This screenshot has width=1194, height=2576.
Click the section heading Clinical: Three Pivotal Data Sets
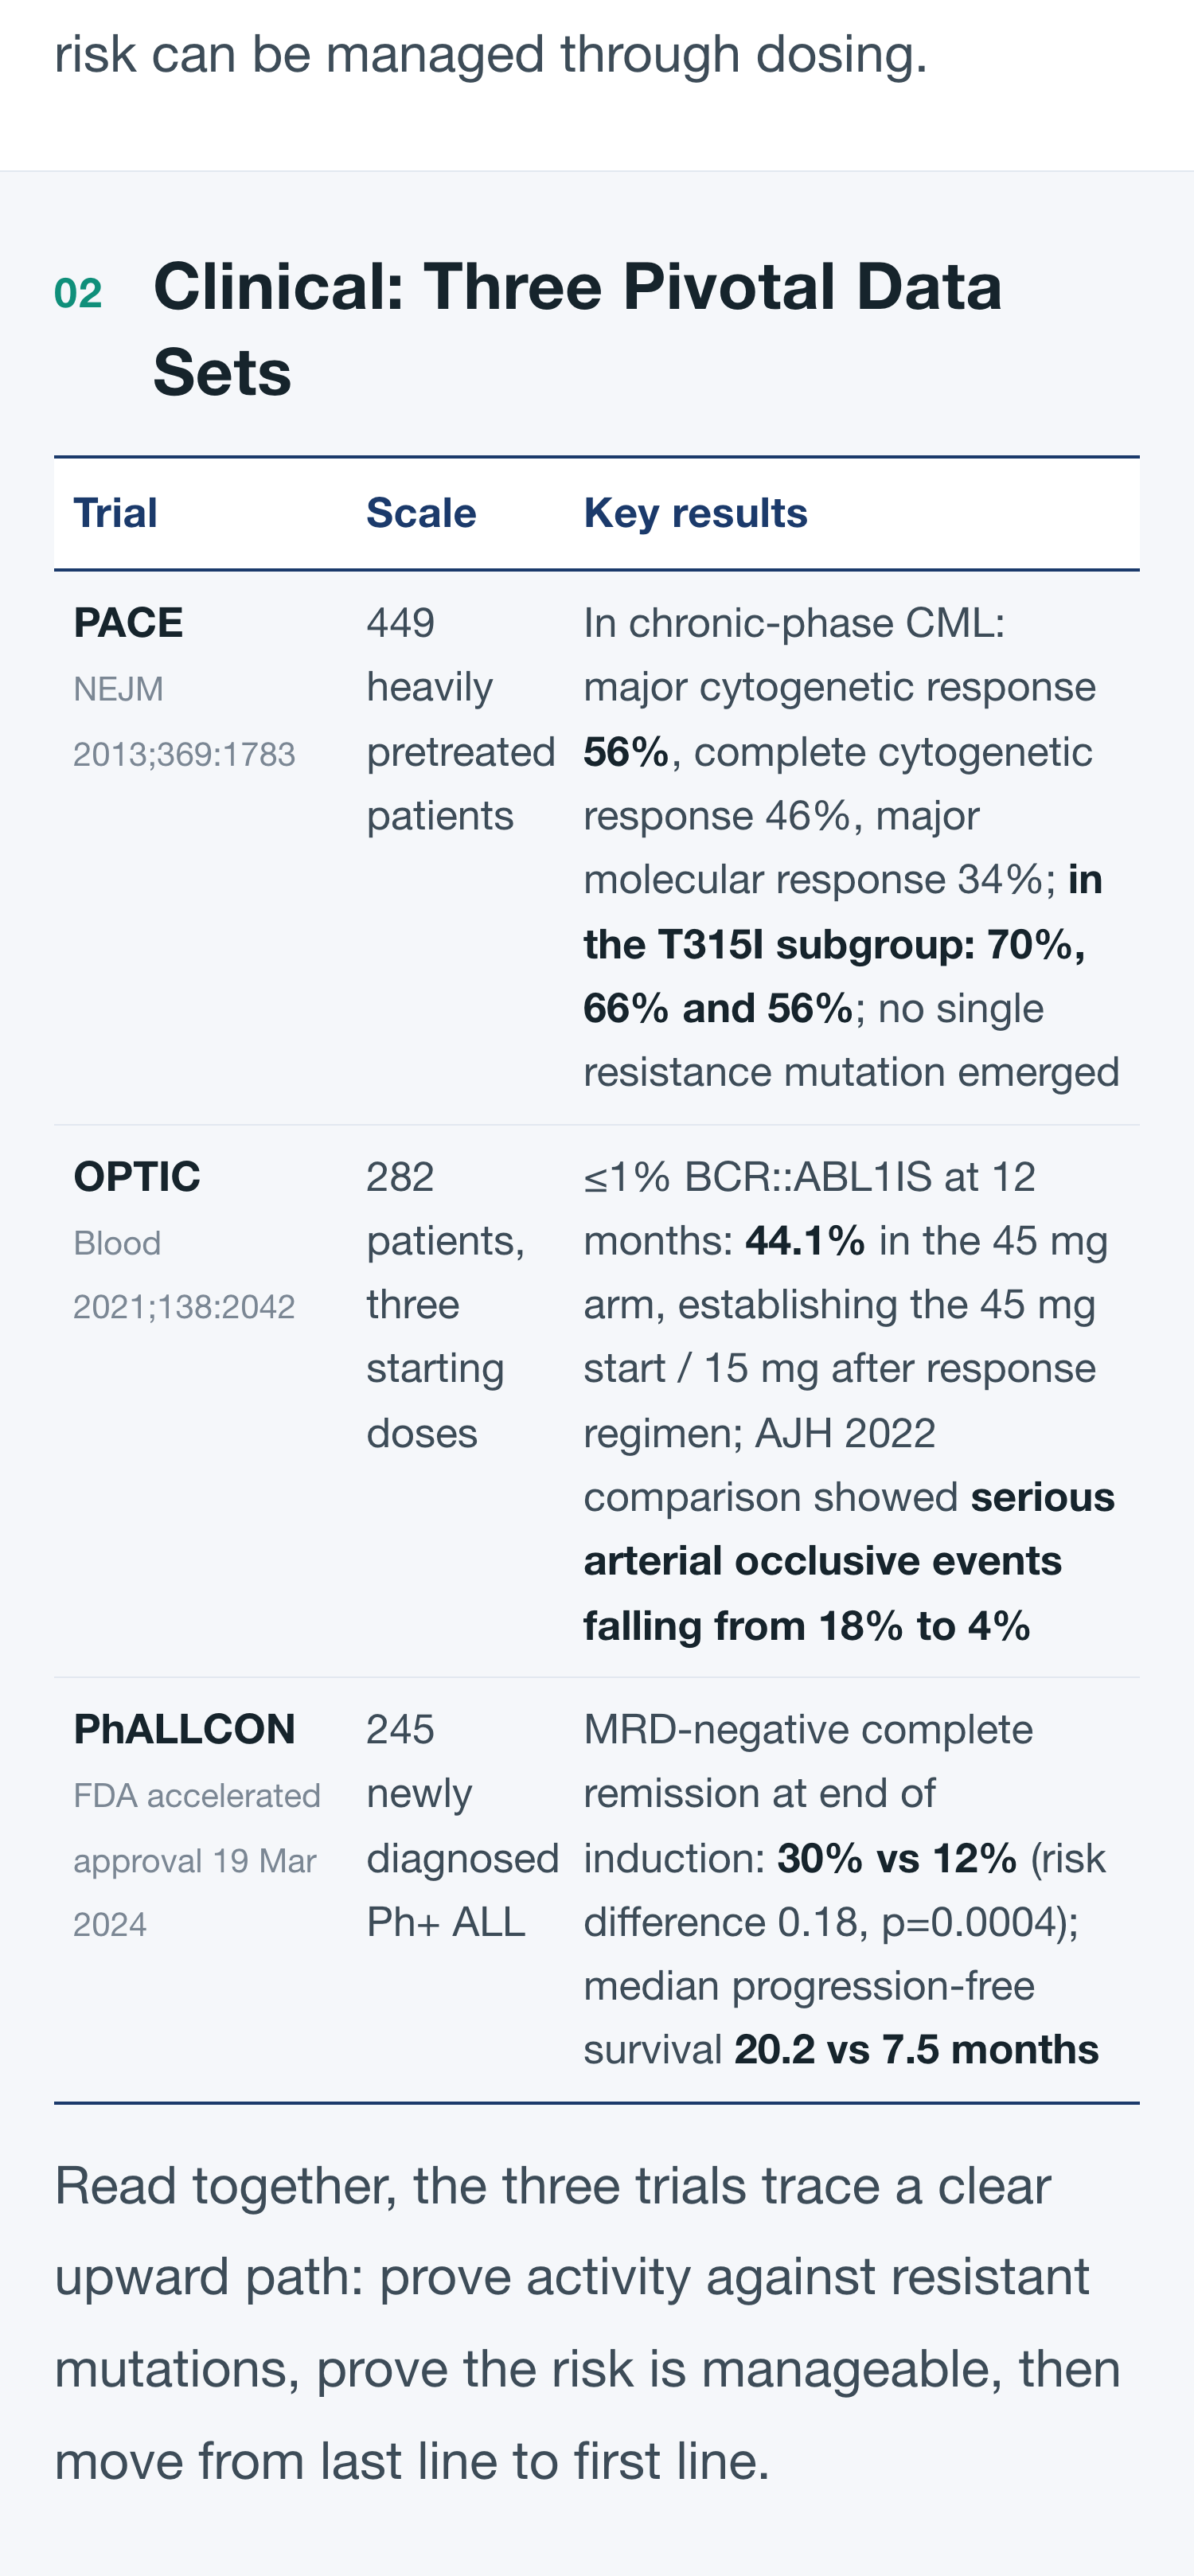click(577, 329)
